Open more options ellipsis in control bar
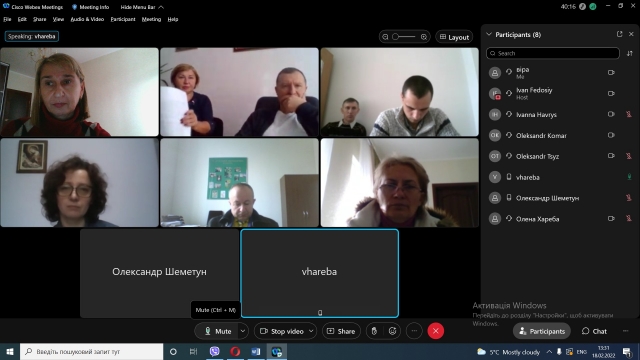The image size is (640, 360). (414, 331)
